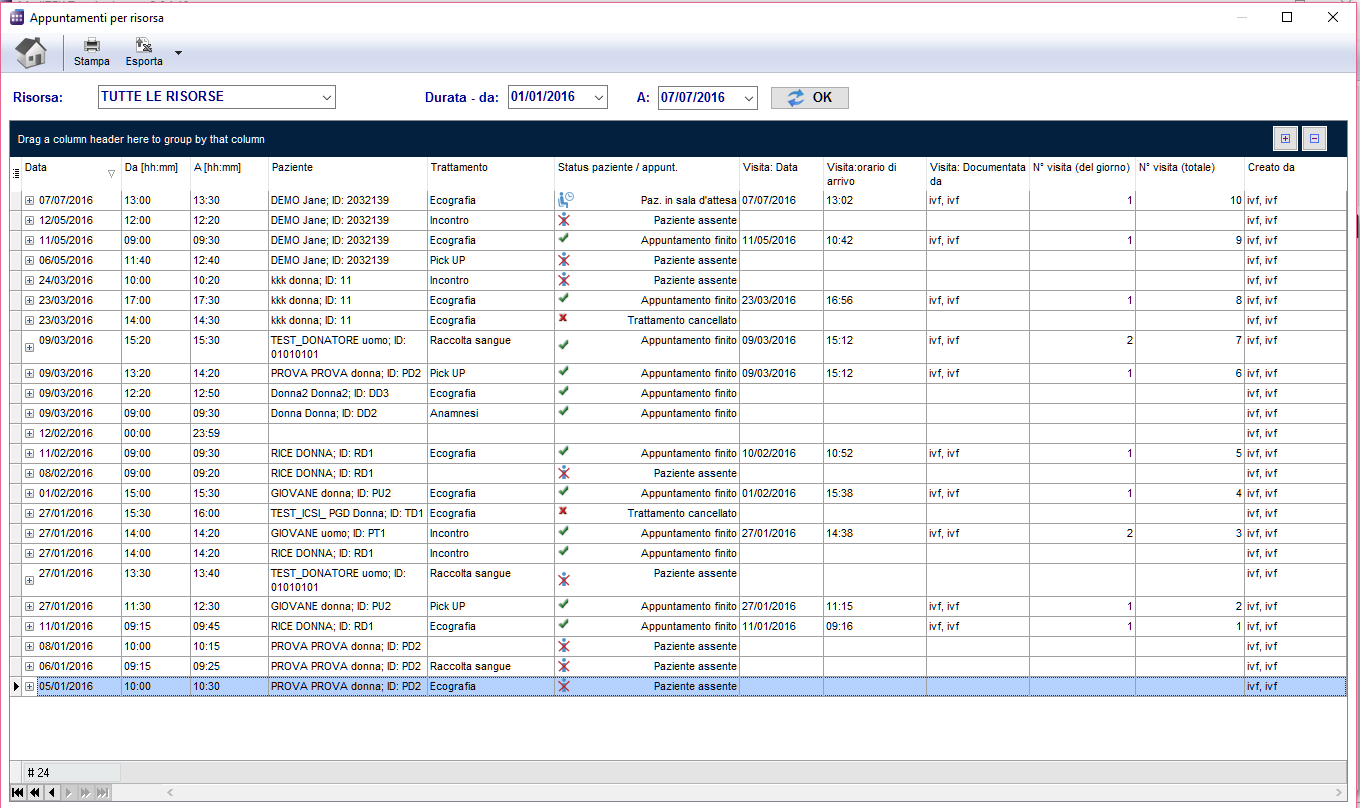Open the Risorsa combo box

[217, 97]
